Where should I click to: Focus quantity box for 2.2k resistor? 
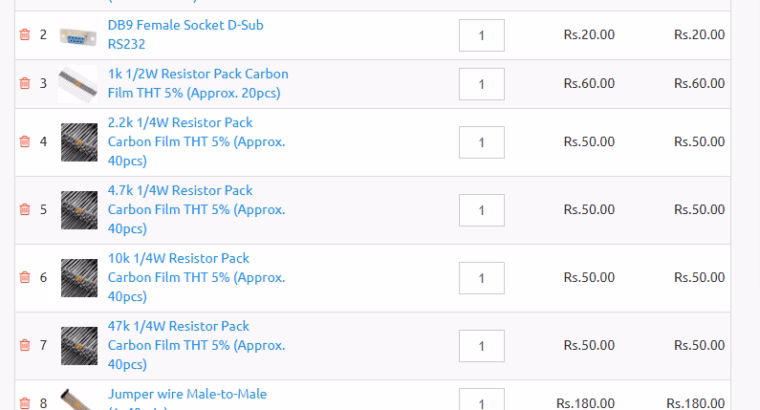(x=481, y=142)
